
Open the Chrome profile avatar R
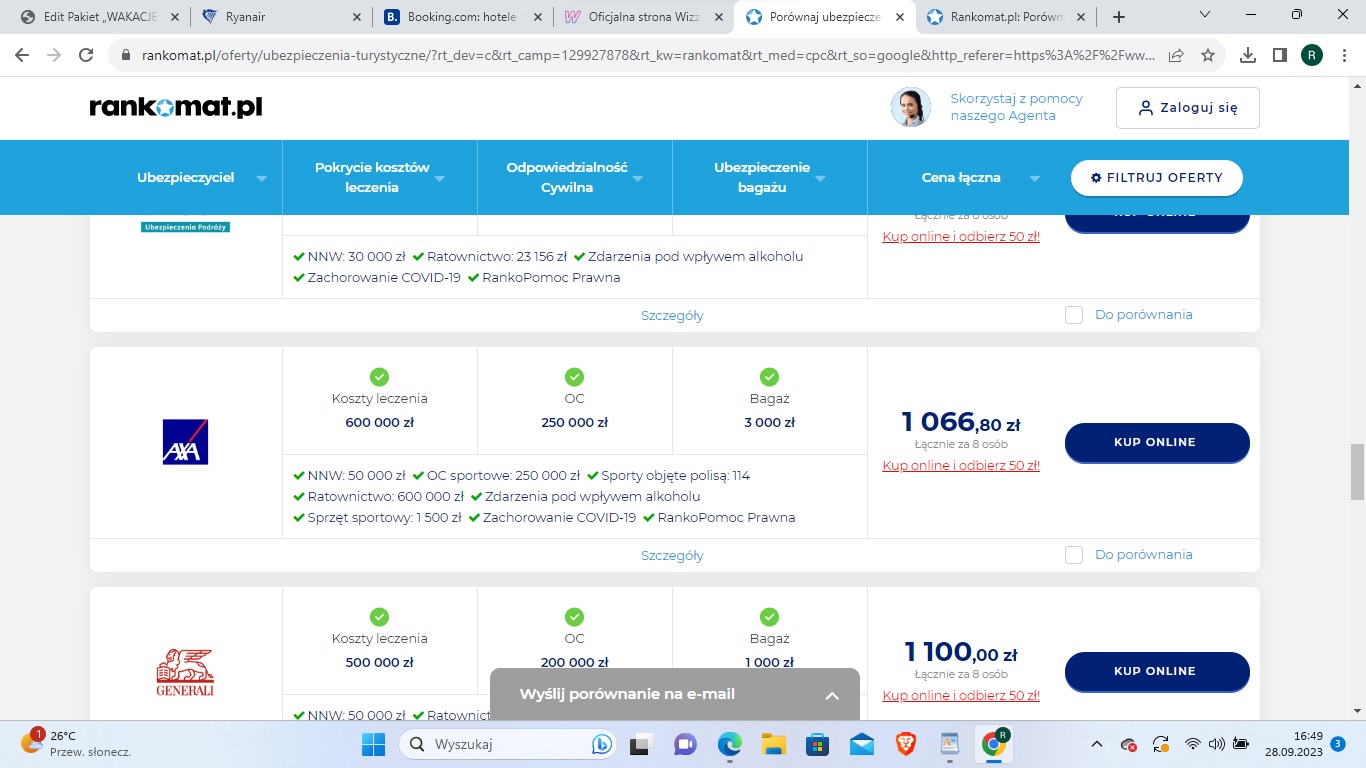[x=1312, y=55]
